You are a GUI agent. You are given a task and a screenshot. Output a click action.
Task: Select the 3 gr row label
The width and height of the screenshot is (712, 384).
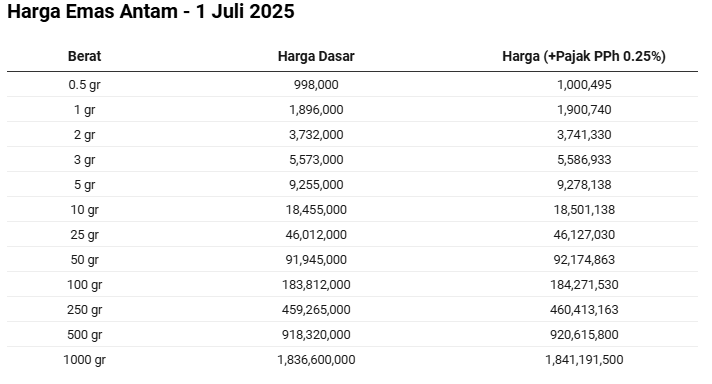pos(84,160)
